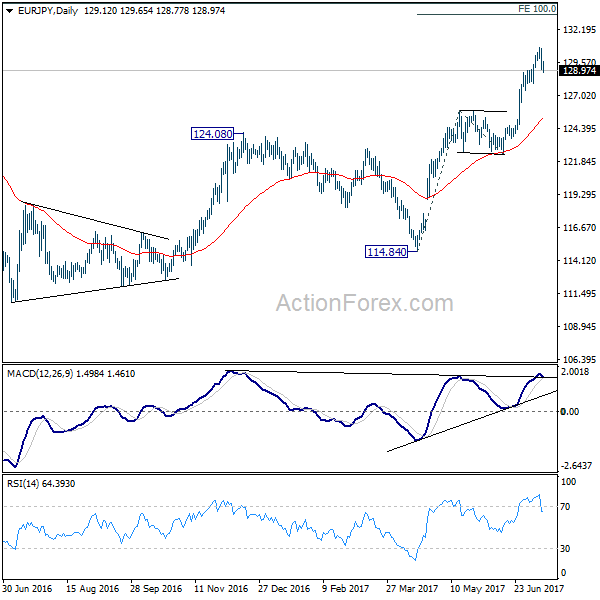Click the 15 Aug 2016 date label
Image resolution: width=600 pixels, height=600 pixels.
point(92,588)
